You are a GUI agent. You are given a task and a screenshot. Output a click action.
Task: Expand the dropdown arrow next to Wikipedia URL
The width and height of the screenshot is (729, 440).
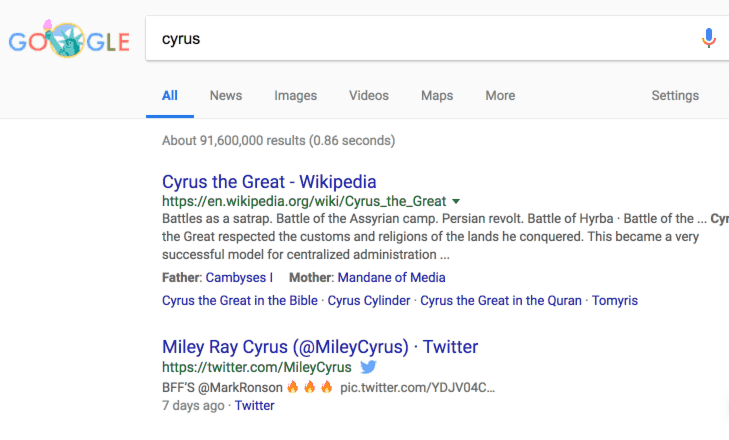coord(456,201)
